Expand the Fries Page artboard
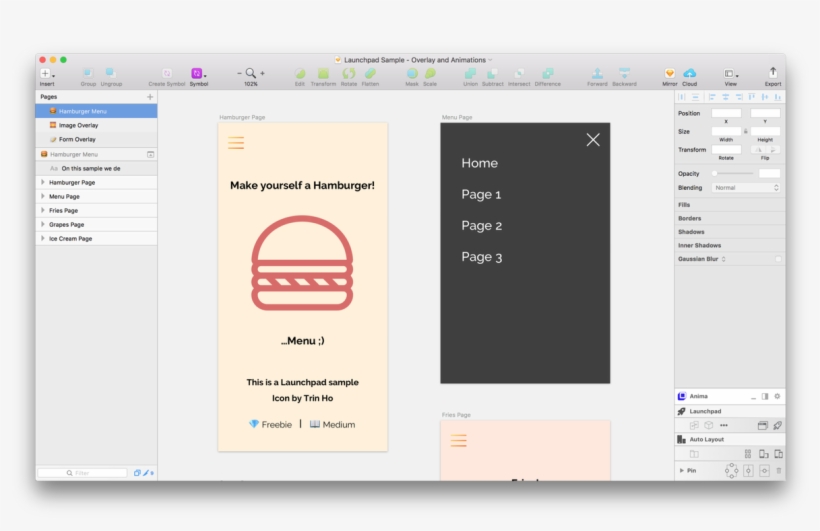 pyautogui.click(x=43, y=210)
